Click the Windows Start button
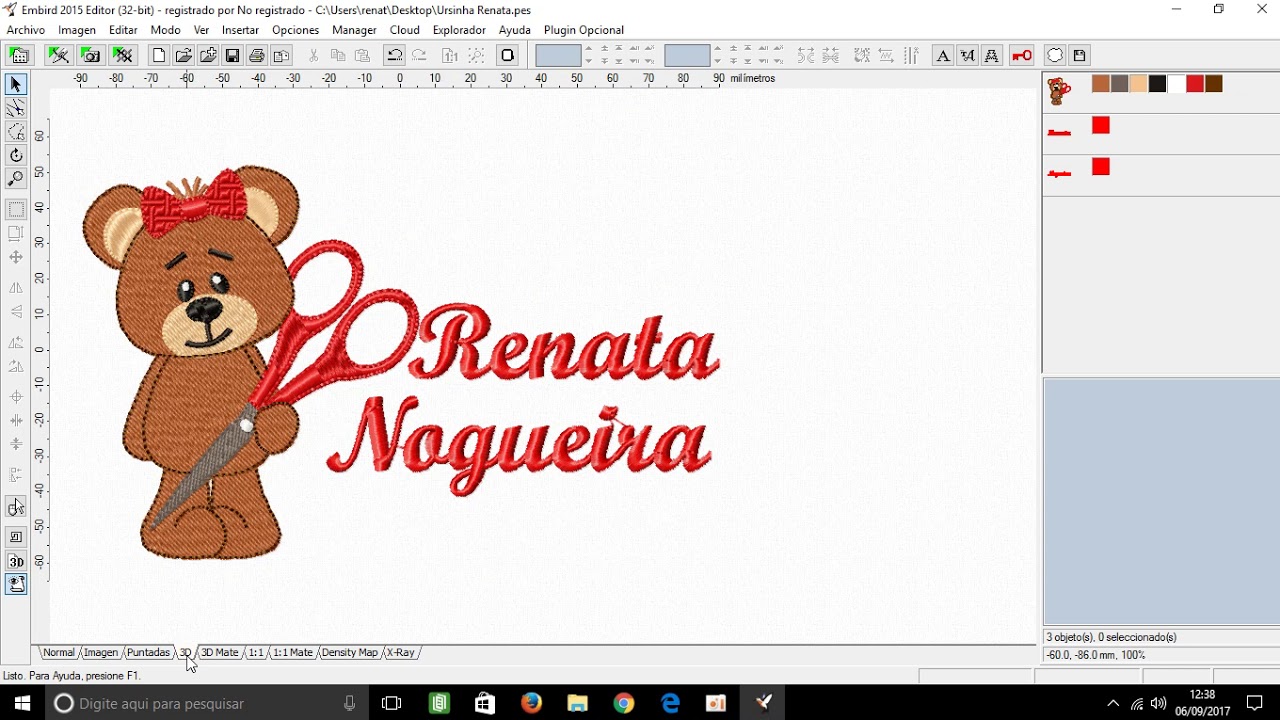Screen dimensions: 1280x720 click(x=22, y=704)
